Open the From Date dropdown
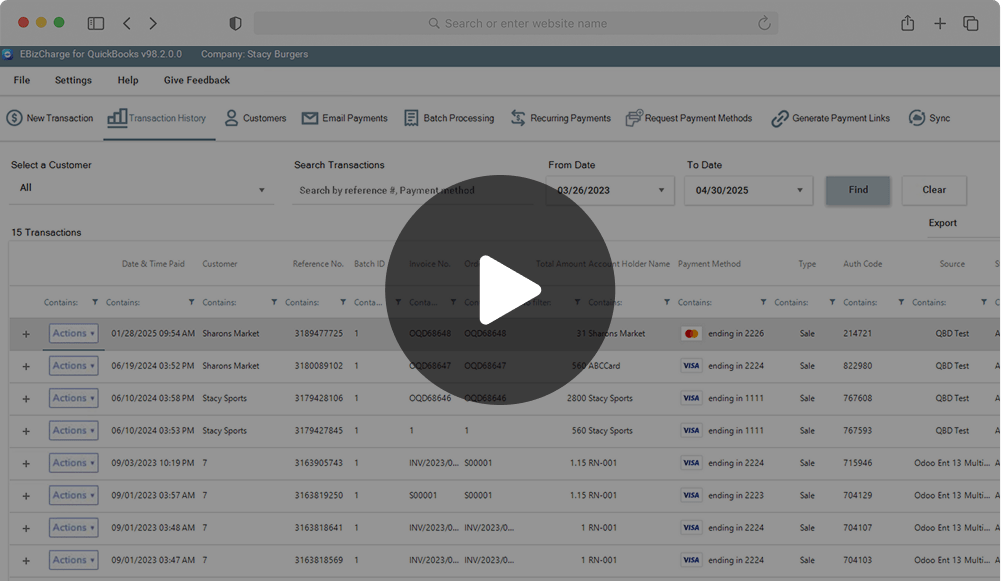The image size is (1001, 582). pos(661,190)
